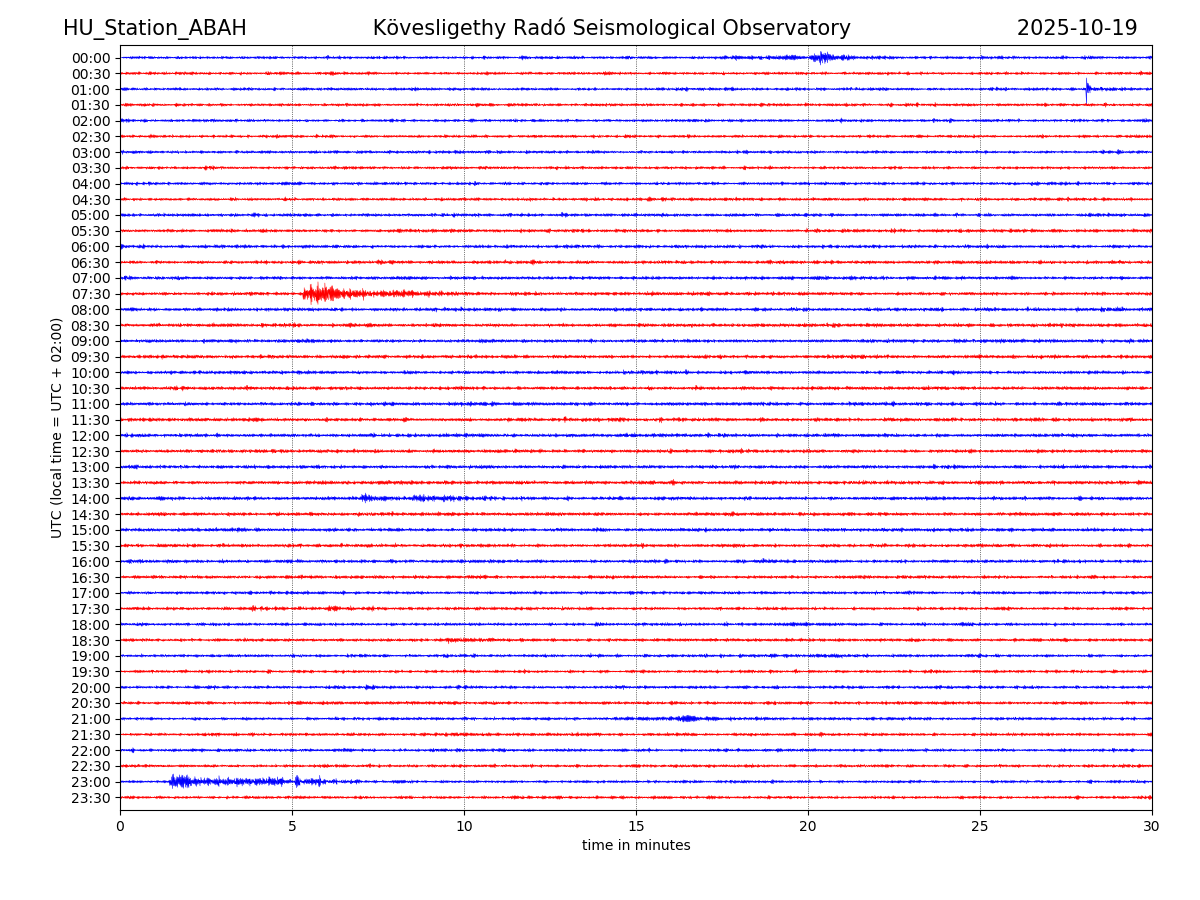
Task: Select the 07:30 row label
Action: pyautogui.click(x=90, y=294)
